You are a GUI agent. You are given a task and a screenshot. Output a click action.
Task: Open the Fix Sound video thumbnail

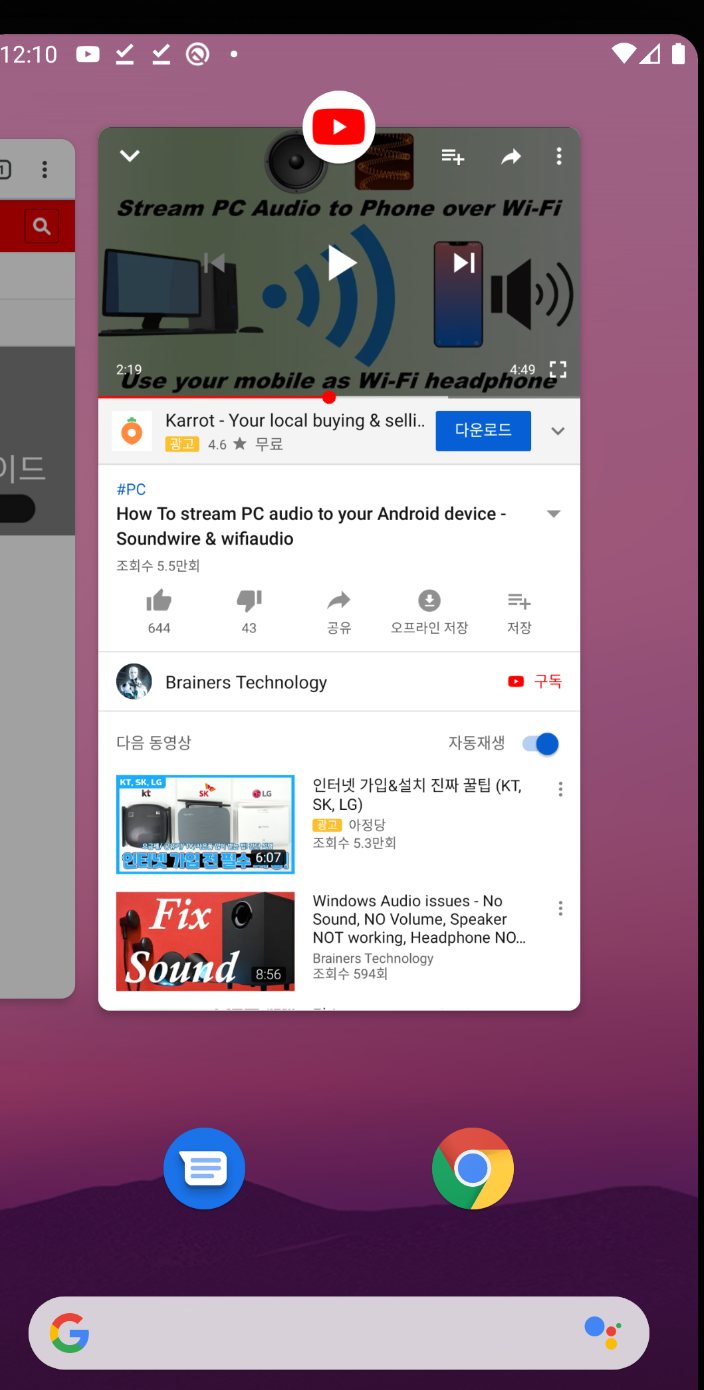(x=205, y=942)
